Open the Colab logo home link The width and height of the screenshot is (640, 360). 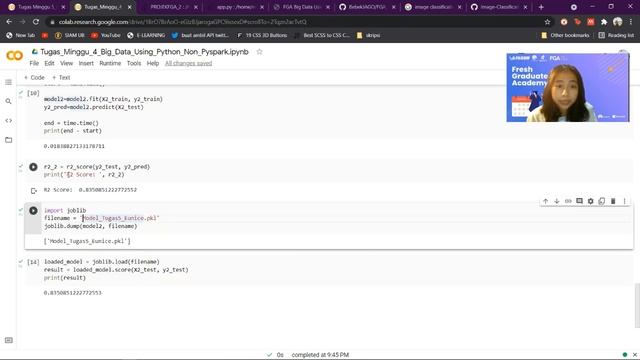coord(14,56)
